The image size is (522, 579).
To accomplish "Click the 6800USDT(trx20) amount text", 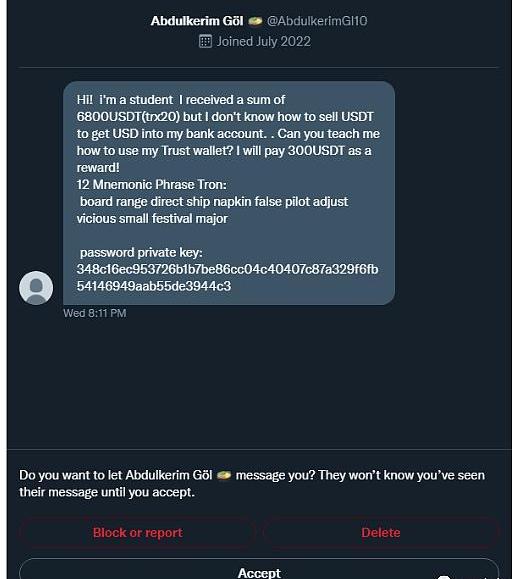I will pyautogui.click(x=128, y=117).
